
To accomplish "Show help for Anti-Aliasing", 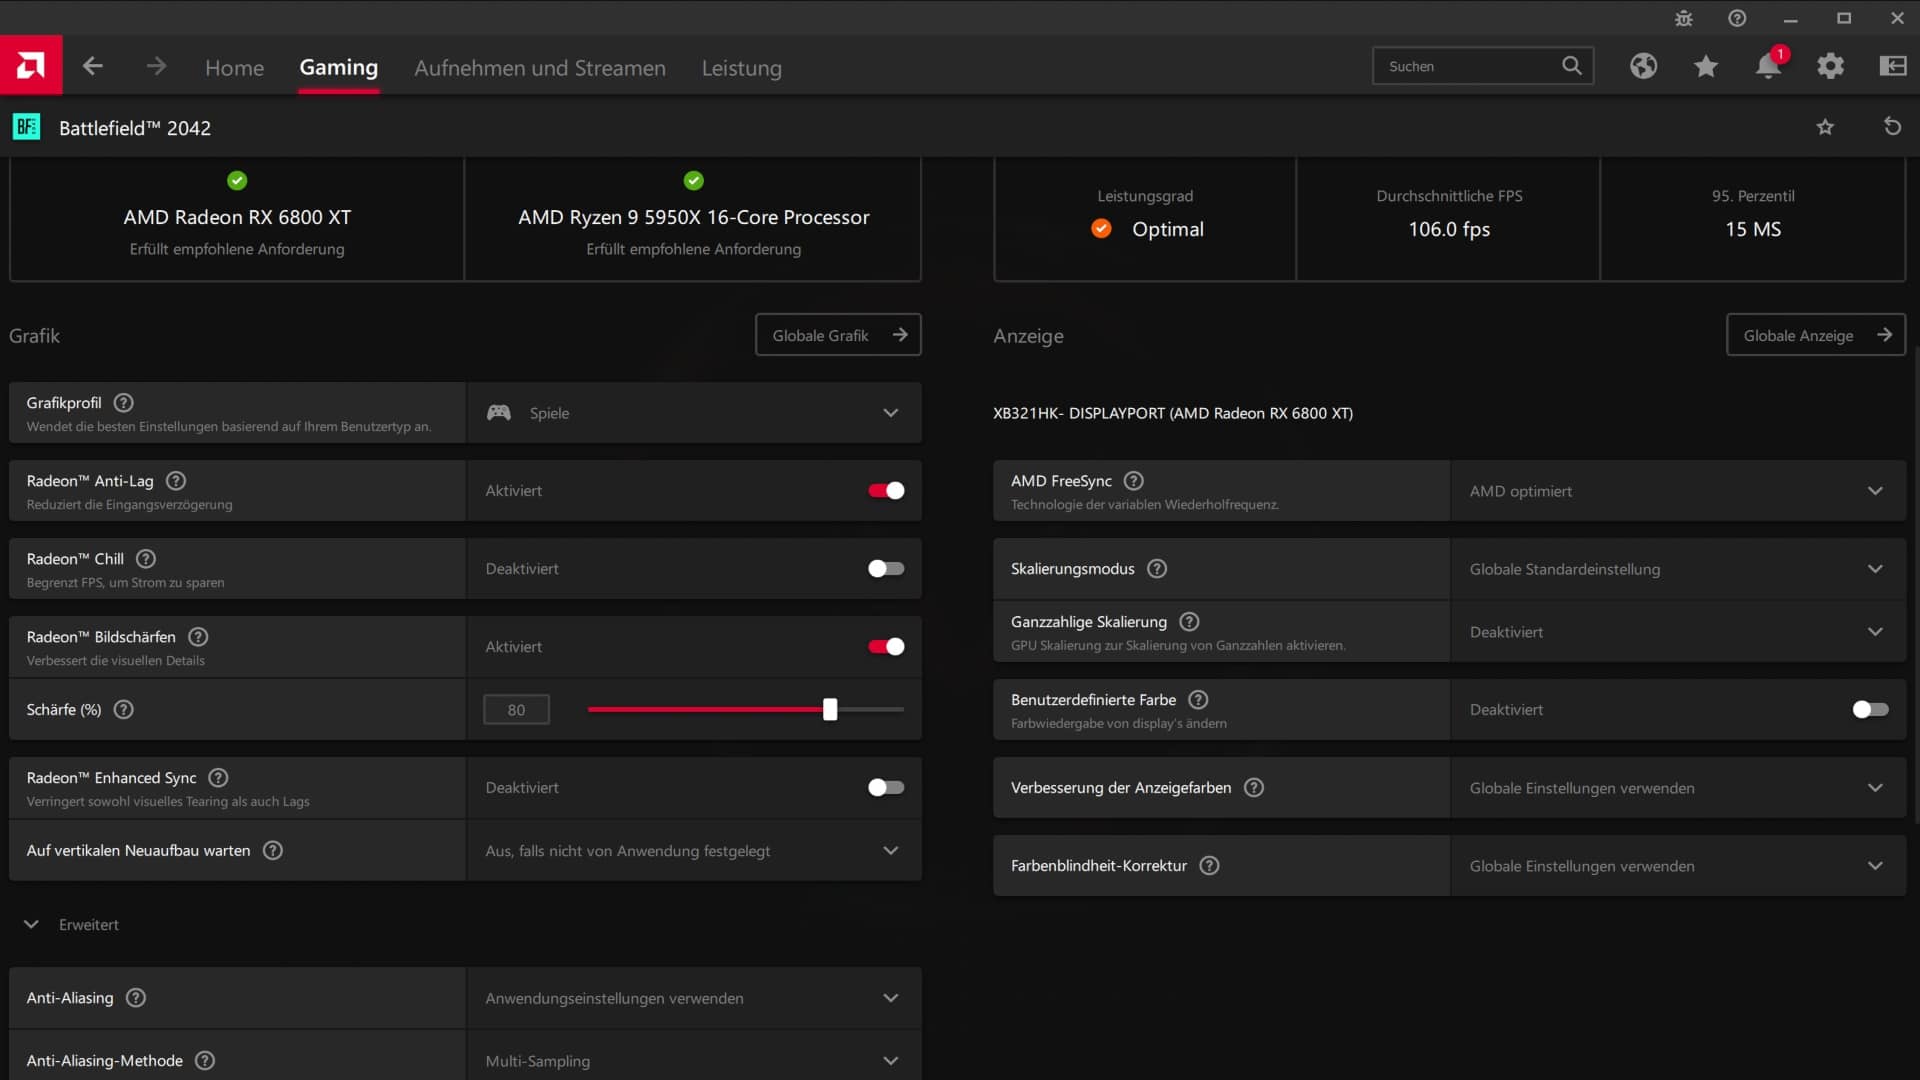I will point(136,997).
